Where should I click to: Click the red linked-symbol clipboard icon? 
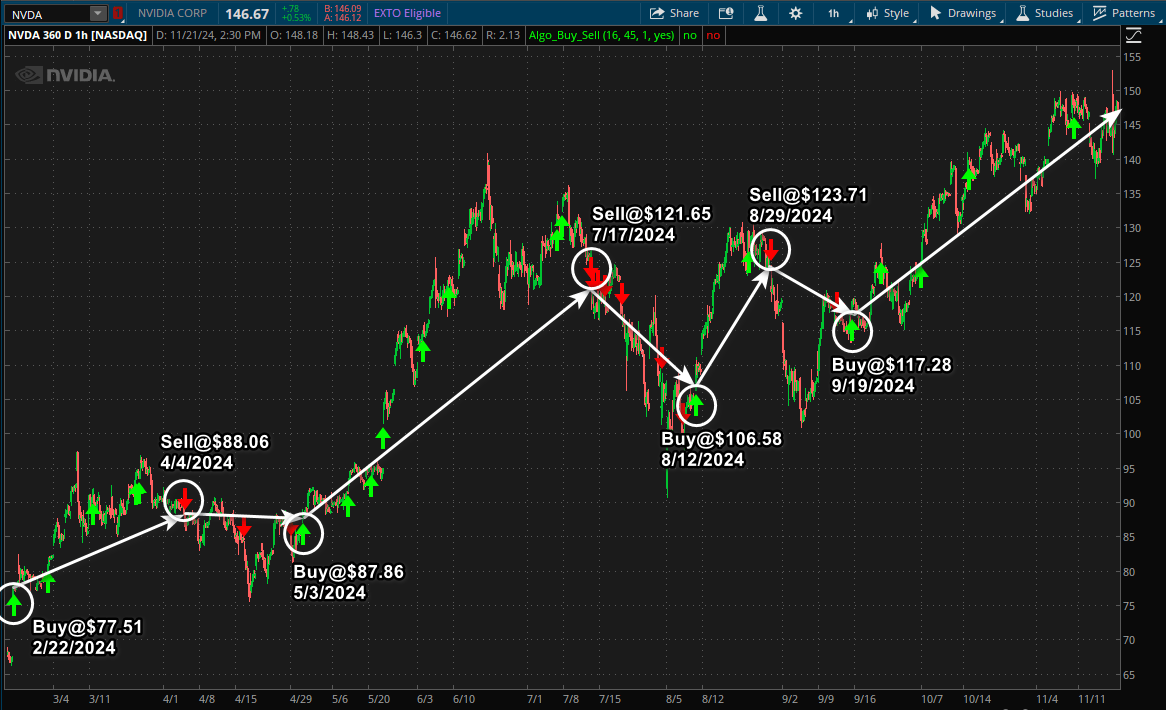[119, 13]
